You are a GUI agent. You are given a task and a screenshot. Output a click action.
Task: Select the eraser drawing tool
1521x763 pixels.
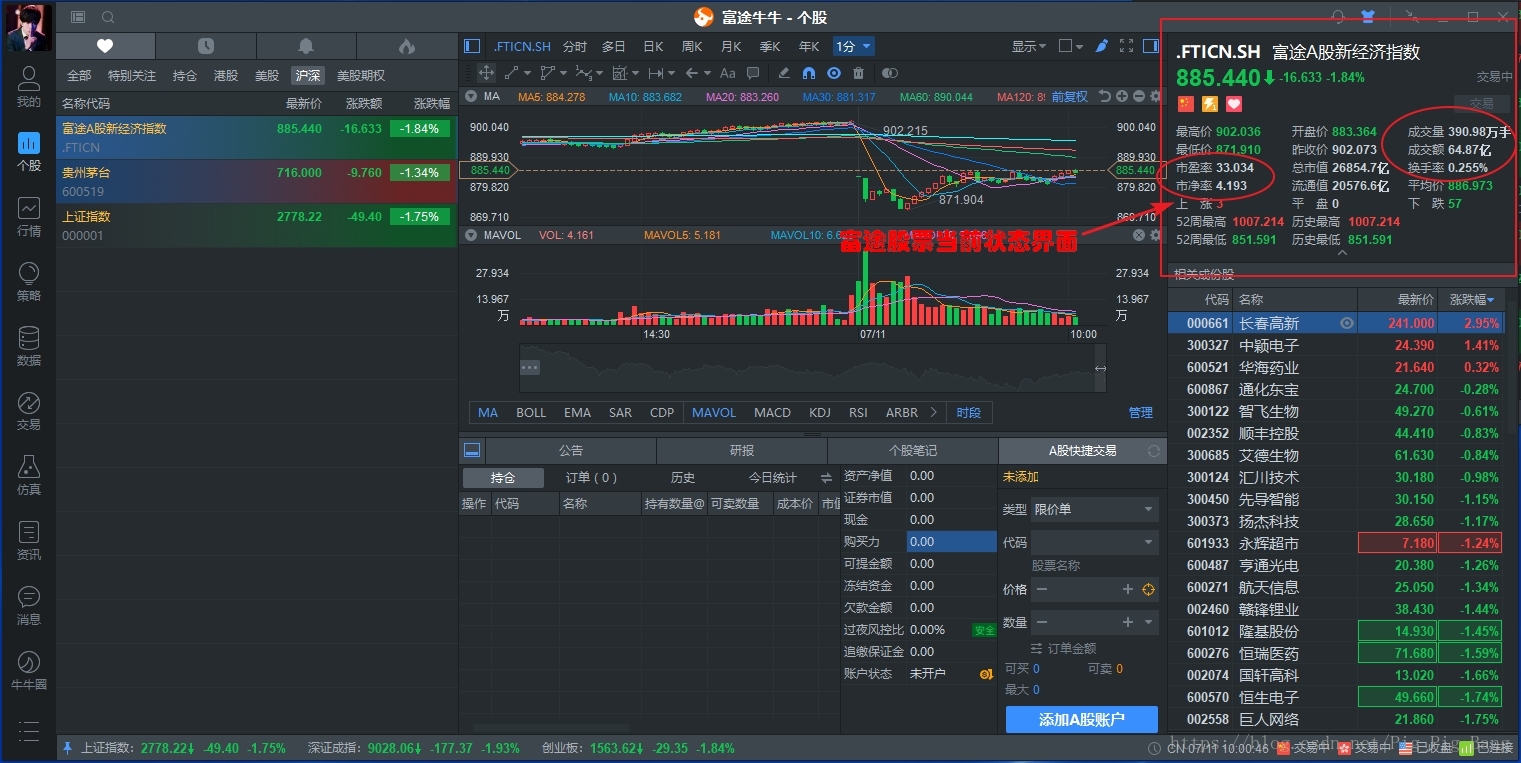[x=784, y=73]
